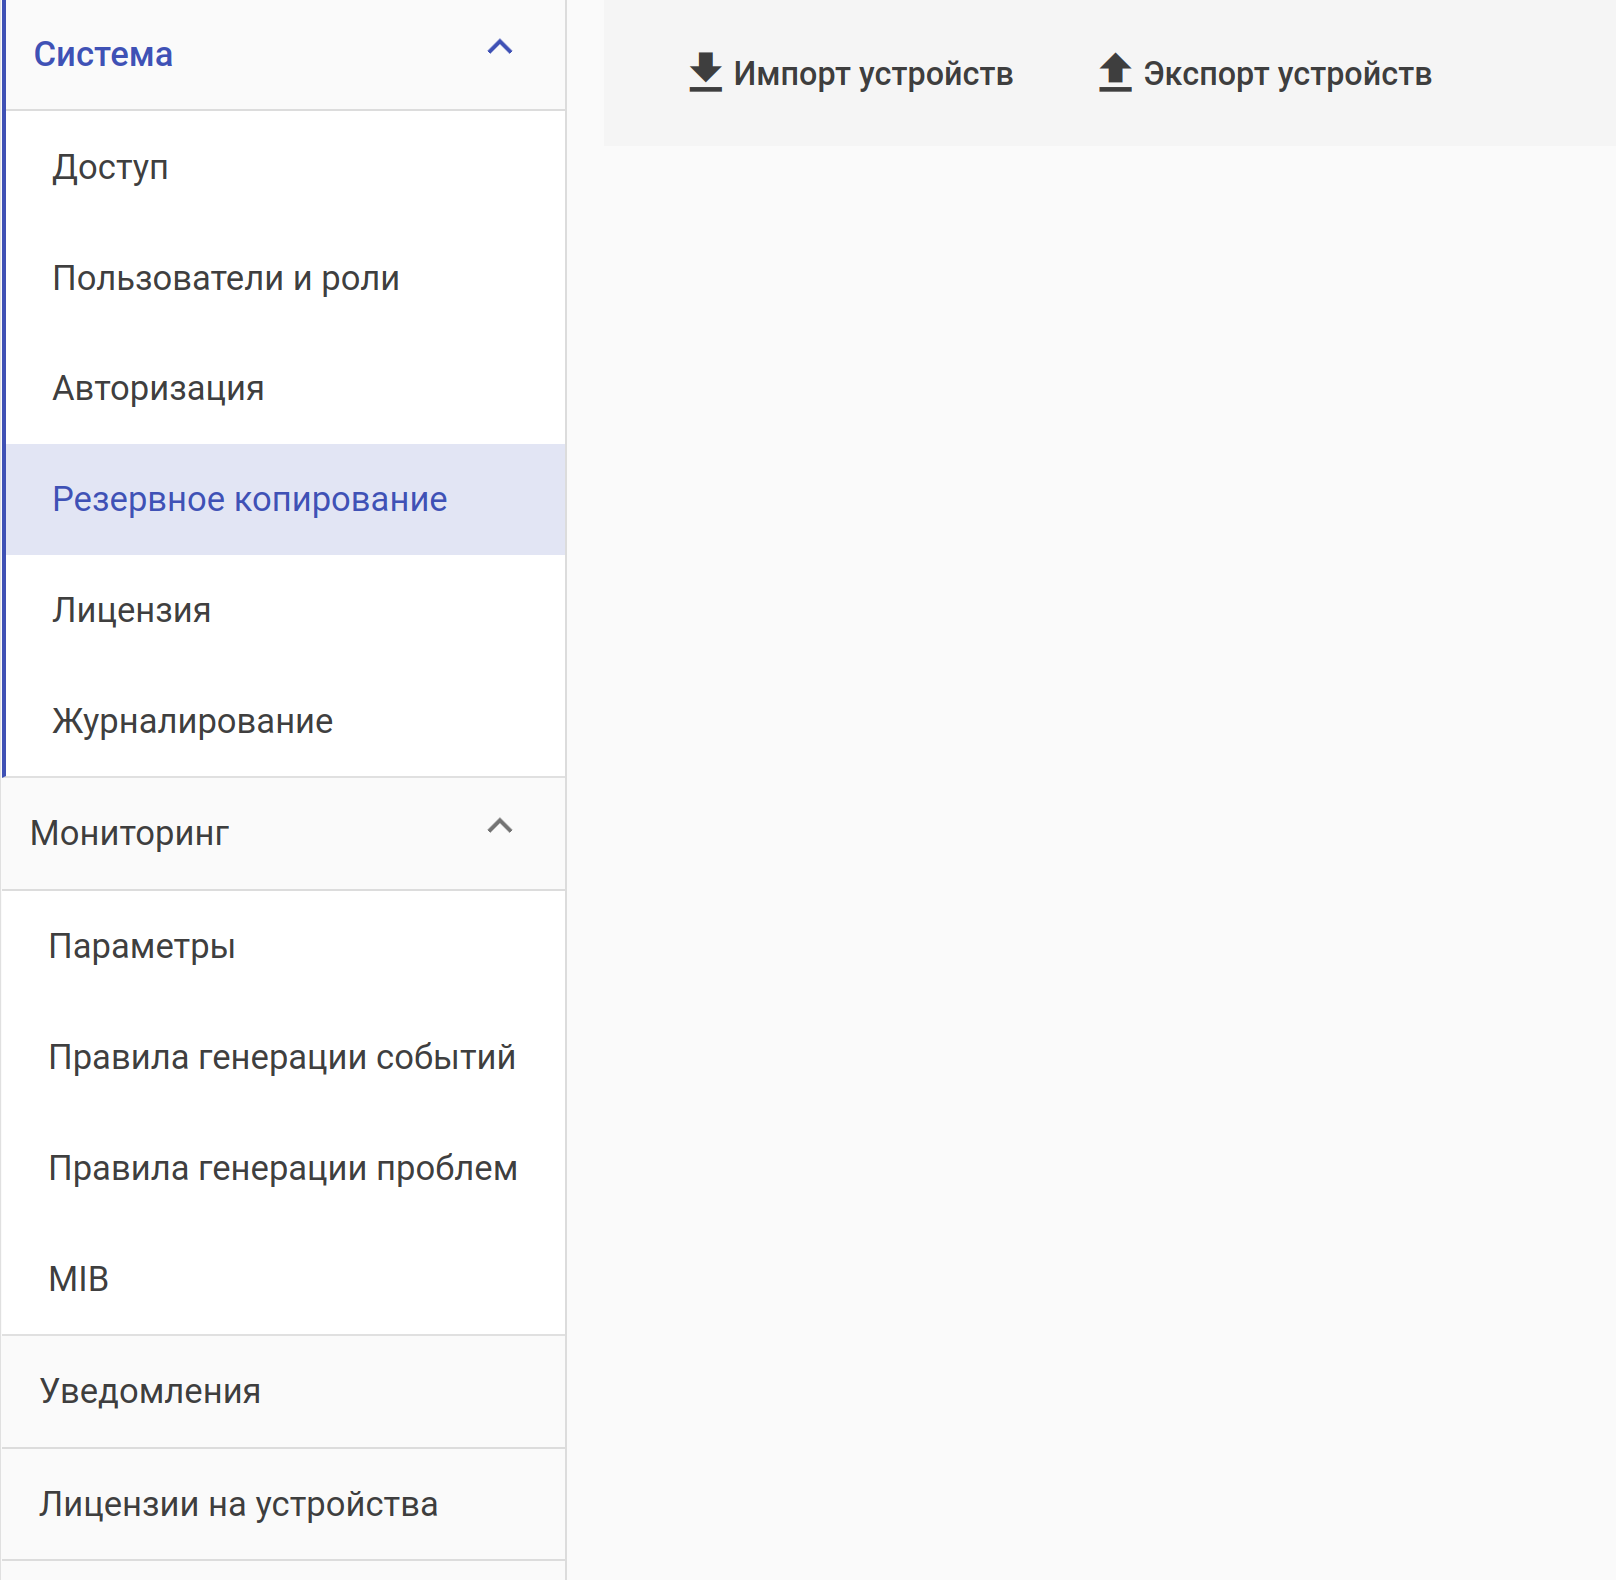Open Пользователи и роли page
Image resolution: width=1616 pixels, height=1580 pixels.
click(x=226, y=278)
